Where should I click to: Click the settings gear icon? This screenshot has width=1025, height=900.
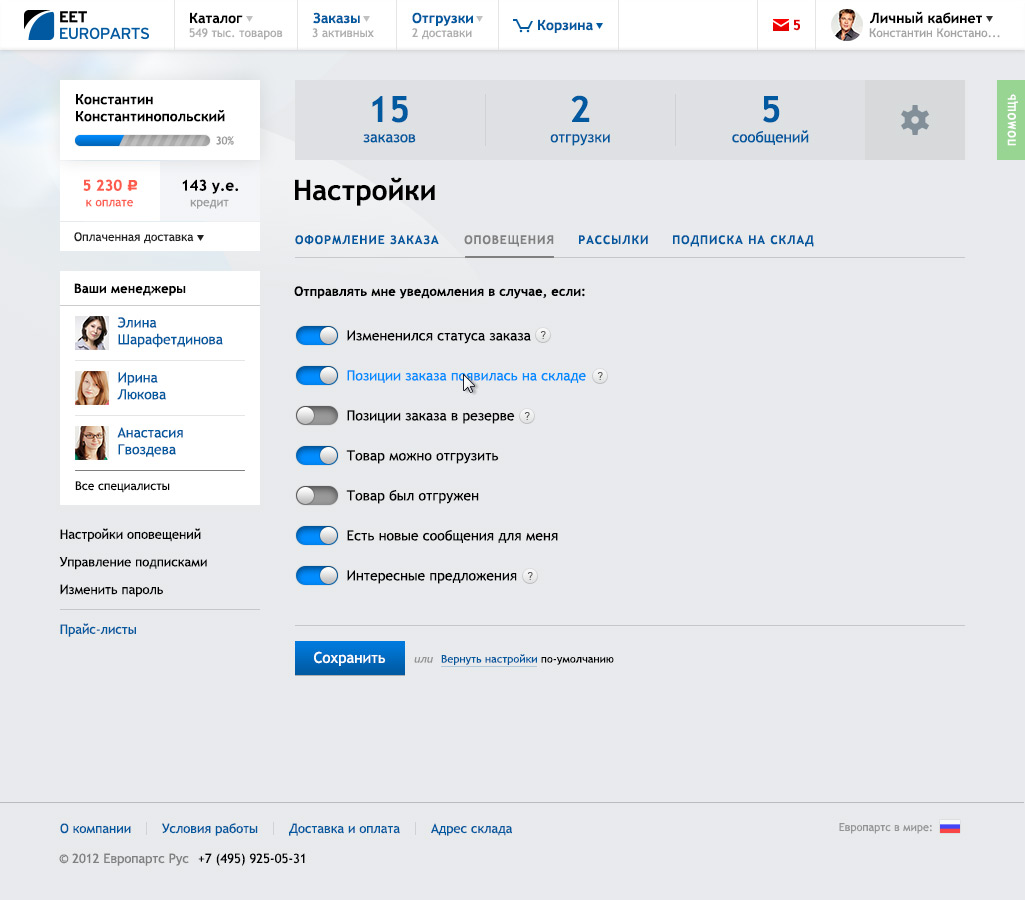click(x=914, y=120)
